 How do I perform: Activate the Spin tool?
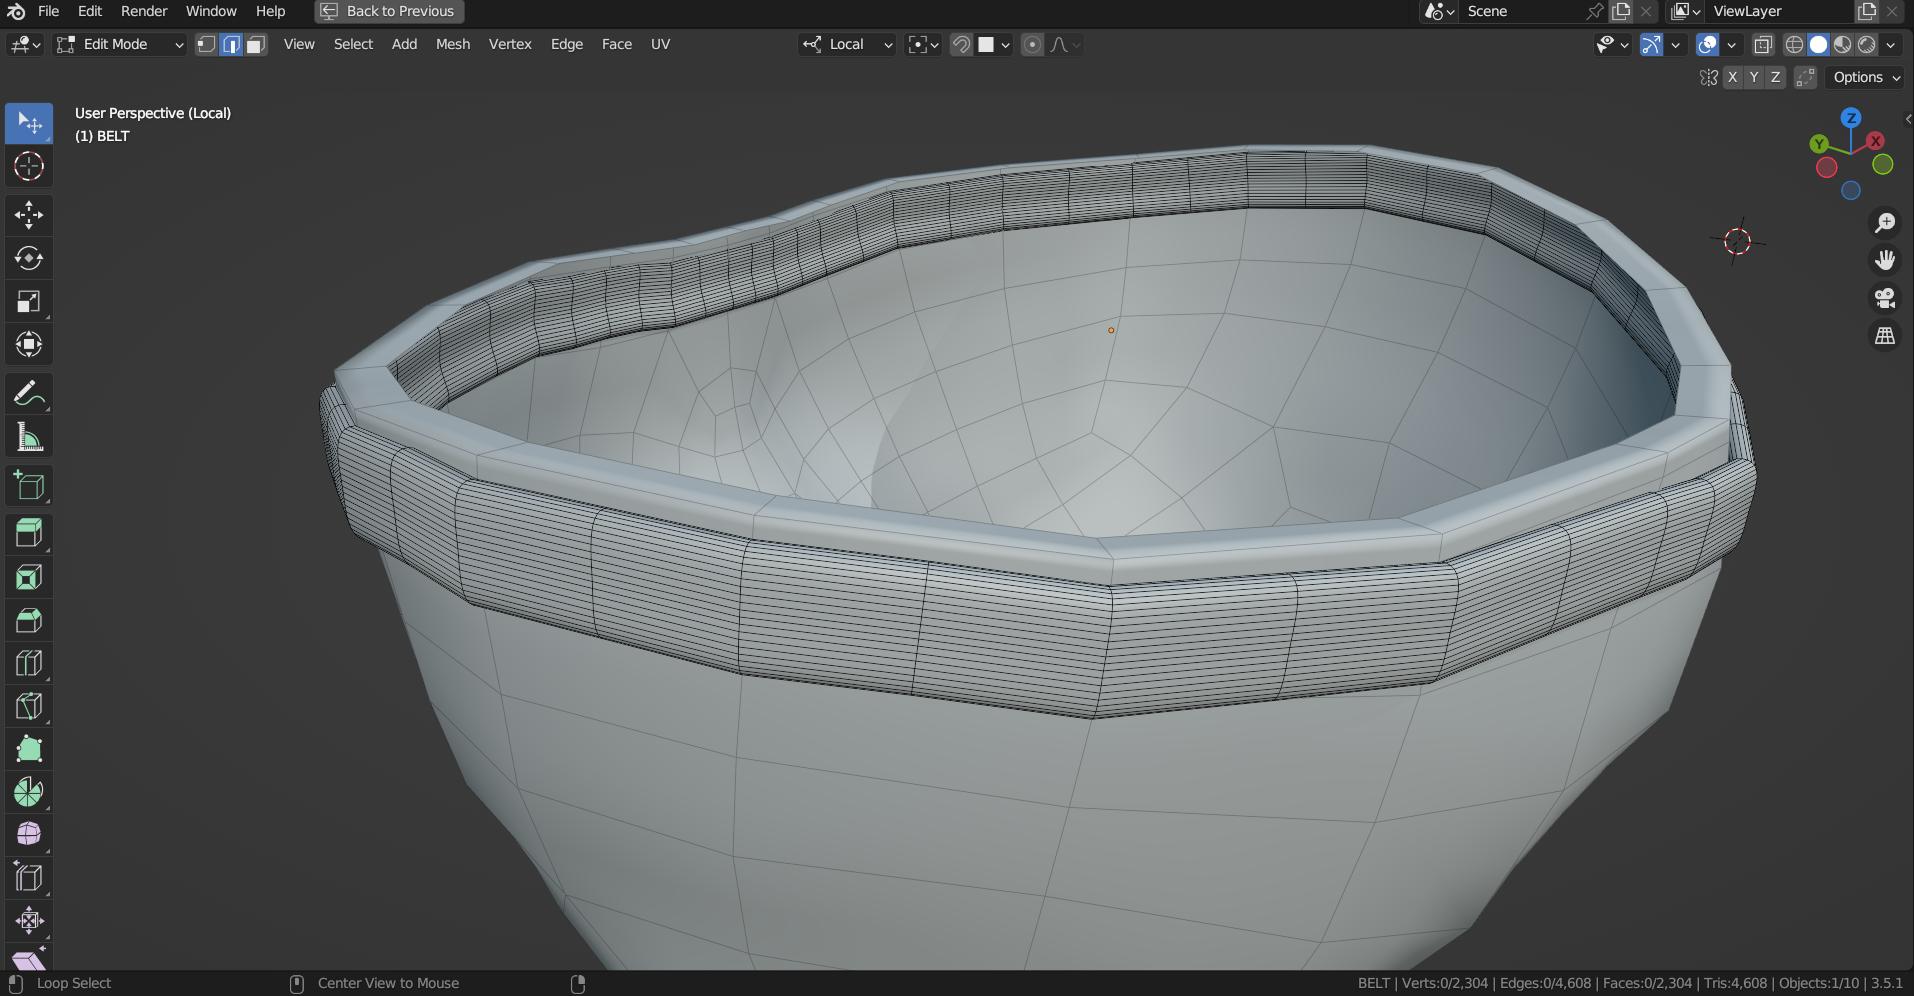(x=29, y=792)
